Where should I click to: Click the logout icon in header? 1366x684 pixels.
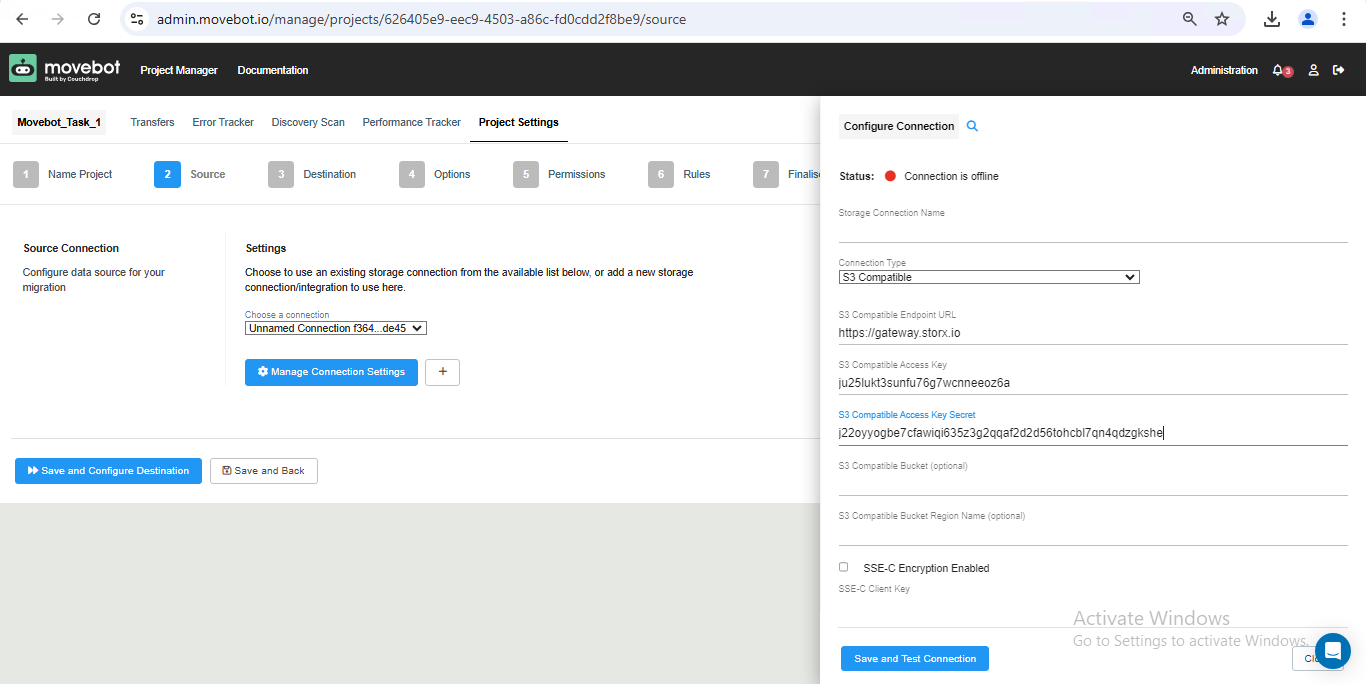1339,70
